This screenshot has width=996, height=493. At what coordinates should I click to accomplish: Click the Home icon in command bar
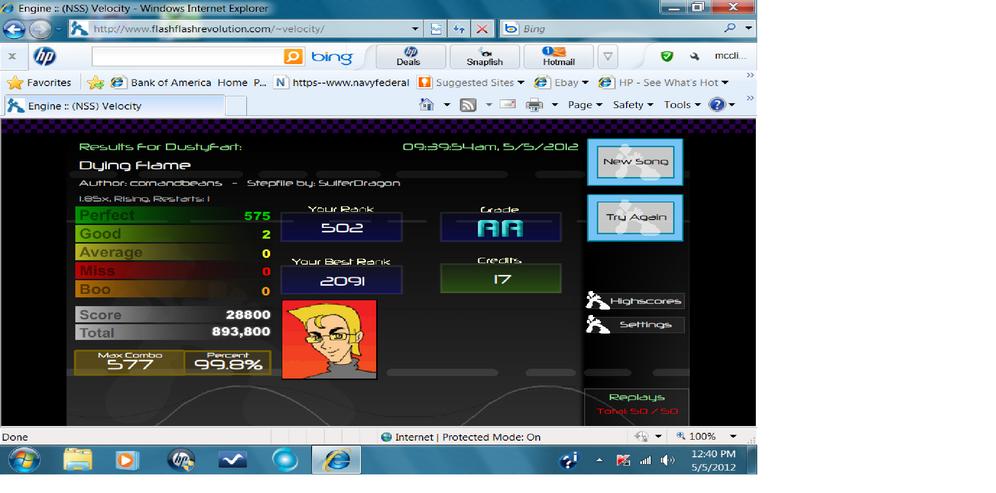427,105
